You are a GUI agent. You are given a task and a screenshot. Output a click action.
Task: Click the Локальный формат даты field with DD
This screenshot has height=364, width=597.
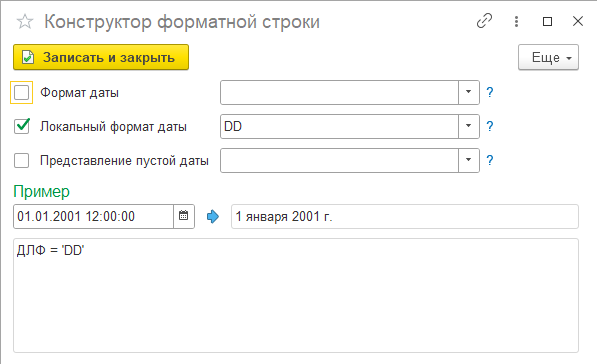click(x=339, y=126)
